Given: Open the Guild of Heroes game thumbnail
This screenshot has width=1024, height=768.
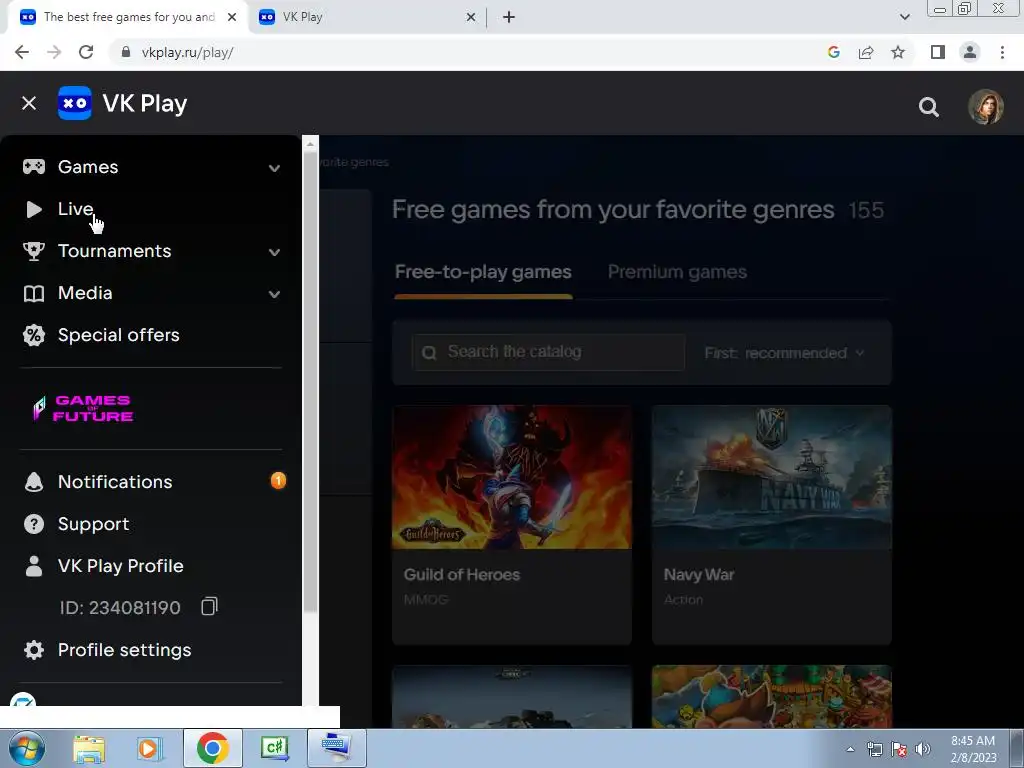Looking at the screenshot, I should click(512, 477).
